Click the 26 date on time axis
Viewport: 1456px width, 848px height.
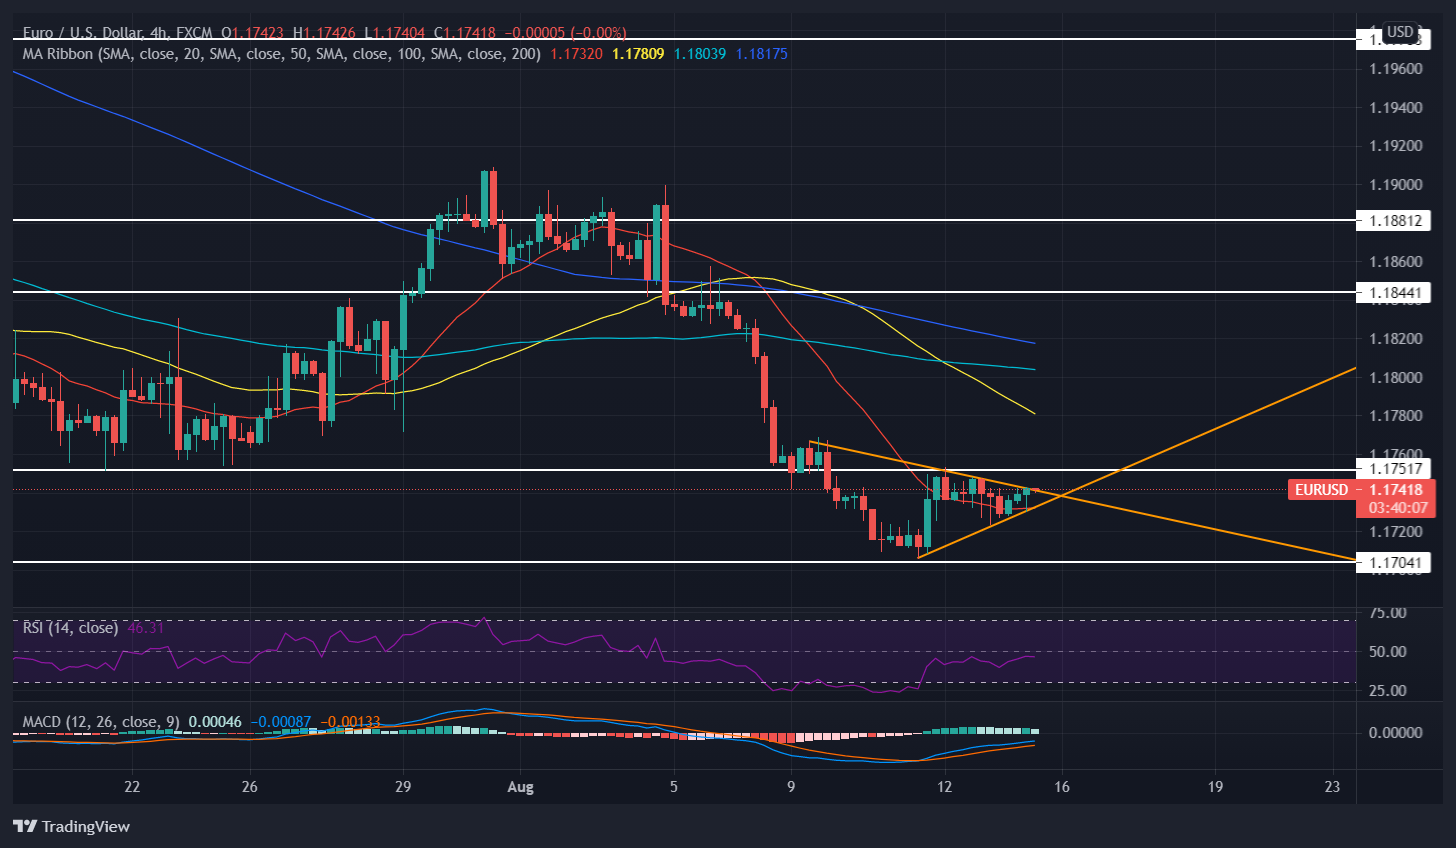[x=250, y=787]
